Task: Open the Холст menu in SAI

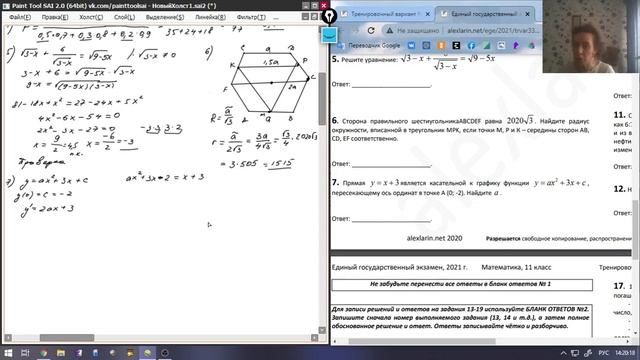Action: (x=91, y=17)
